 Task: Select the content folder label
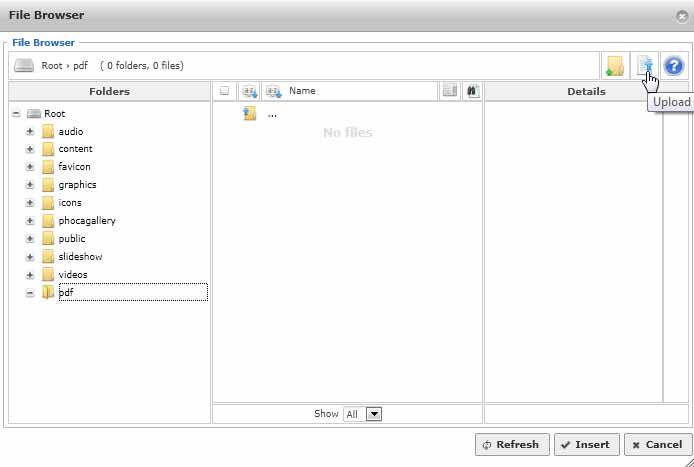(76, 149)
